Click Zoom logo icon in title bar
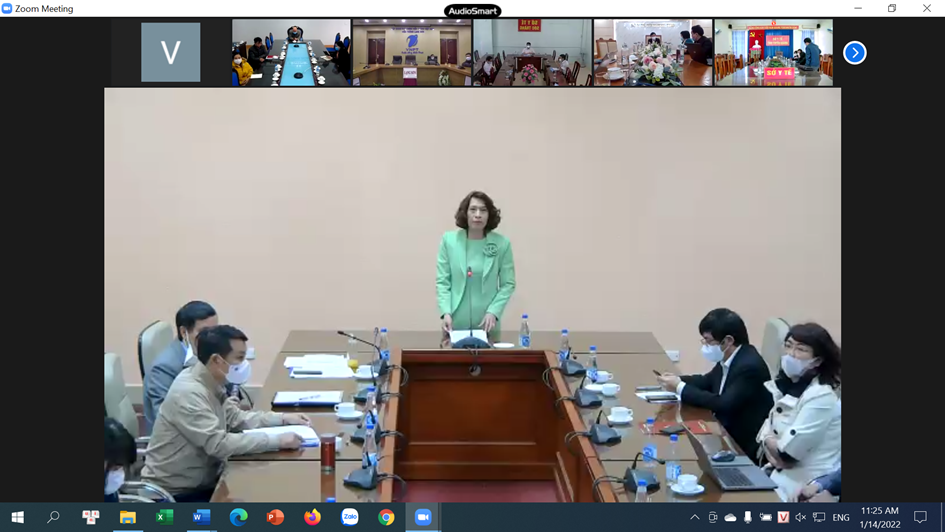 (7, 8)
